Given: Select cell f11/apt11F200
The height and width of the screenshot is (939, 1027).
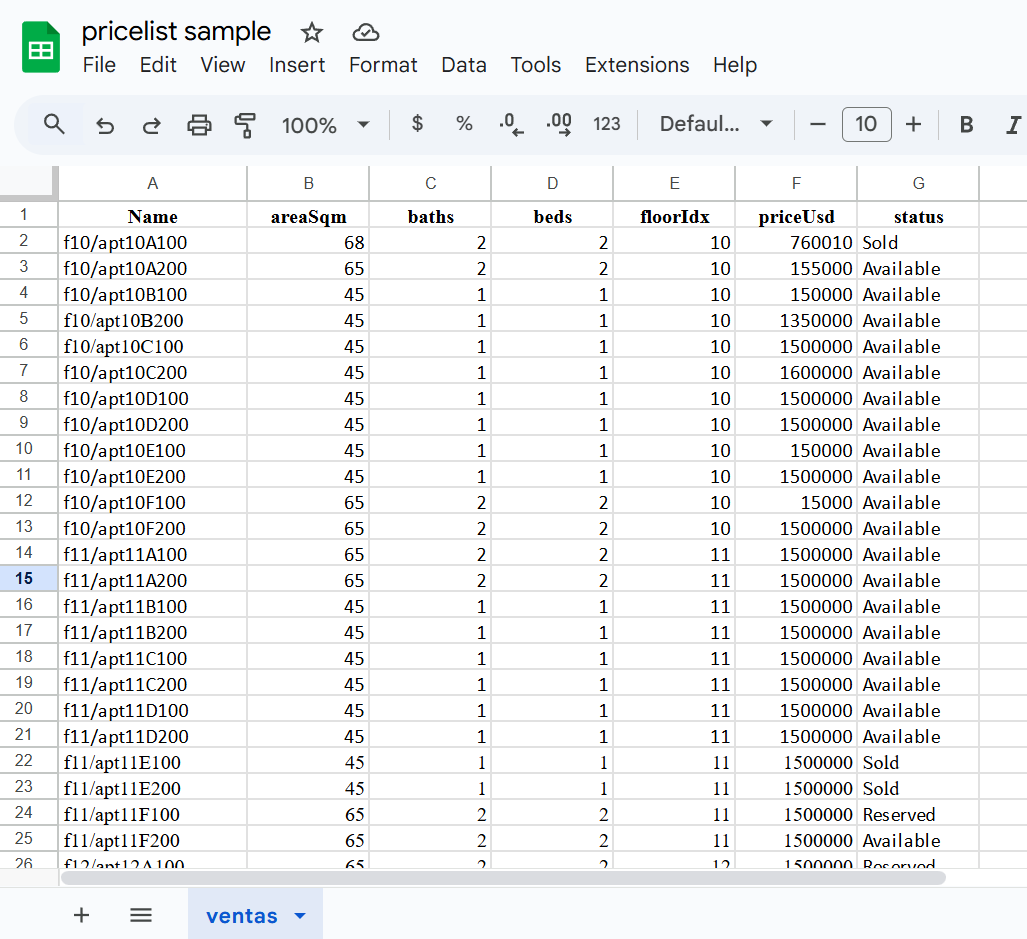Looking at the screenshot, I should point(153,840).
